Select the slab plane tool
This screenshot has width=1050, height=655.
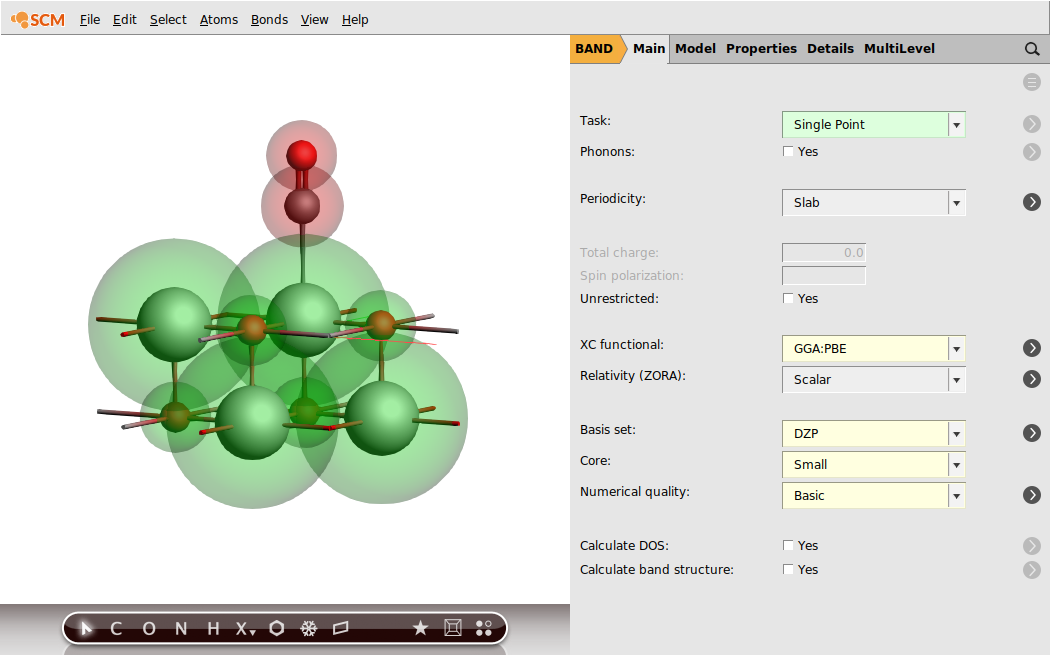(x=341, y=628)
